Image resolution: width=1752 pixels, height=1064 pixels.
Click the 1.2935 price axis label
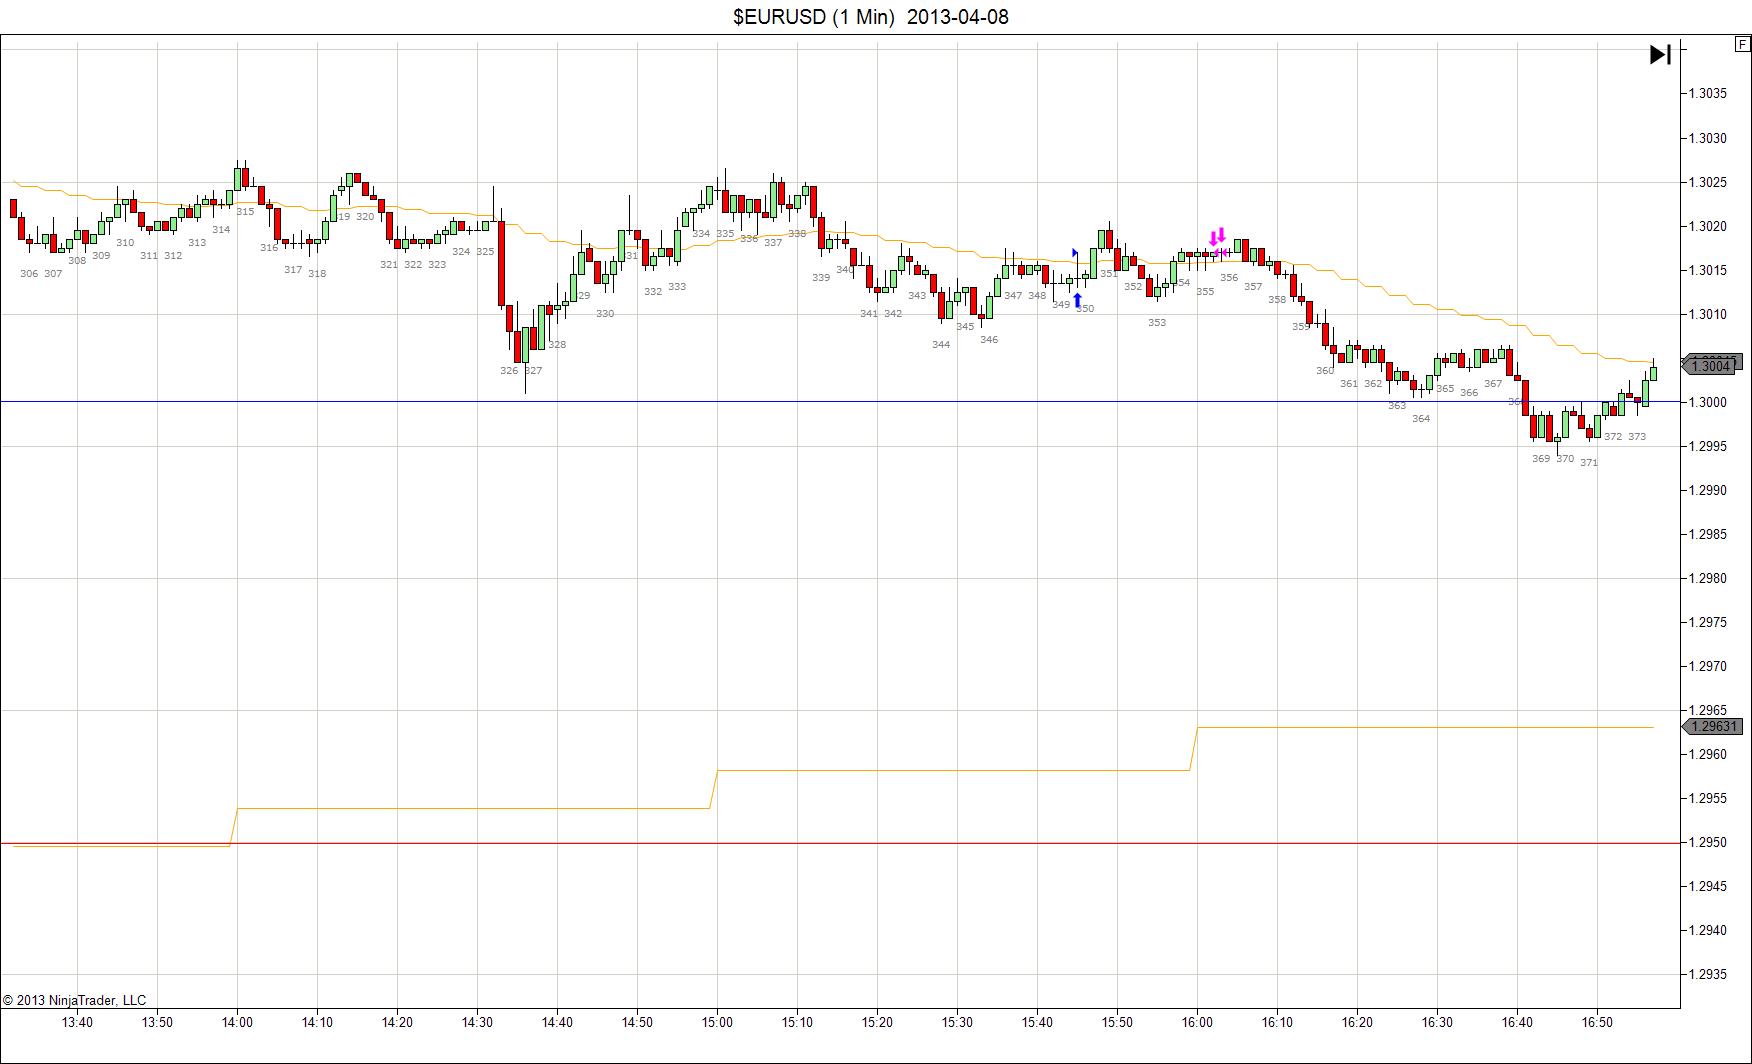click(x=1708, y=974)
